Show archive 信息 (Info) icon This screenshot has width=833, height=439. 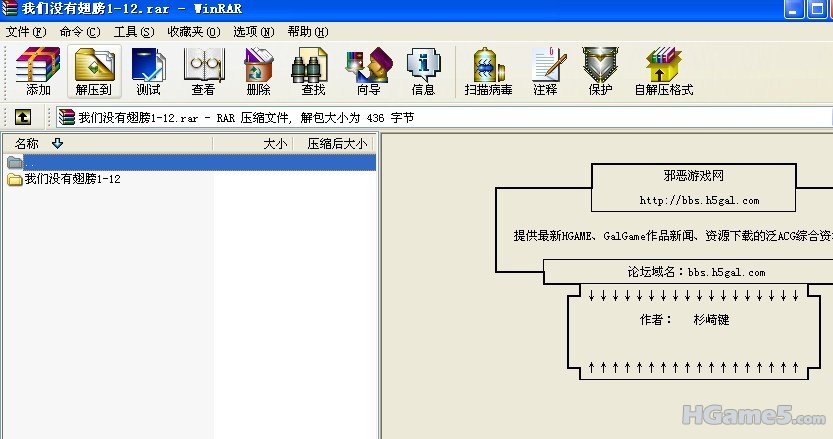coord(423,71)
